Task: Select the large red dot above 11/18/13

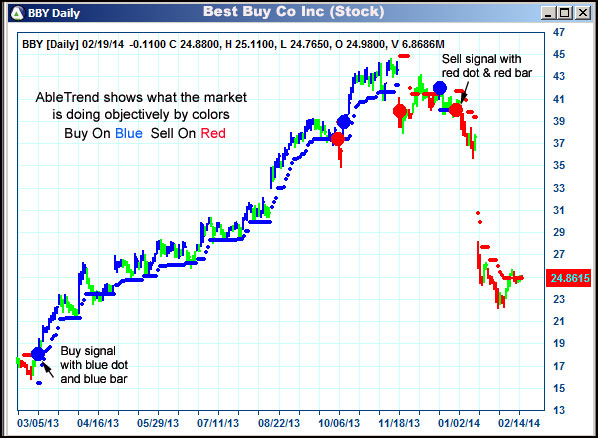Action: [x=400, y=111]
